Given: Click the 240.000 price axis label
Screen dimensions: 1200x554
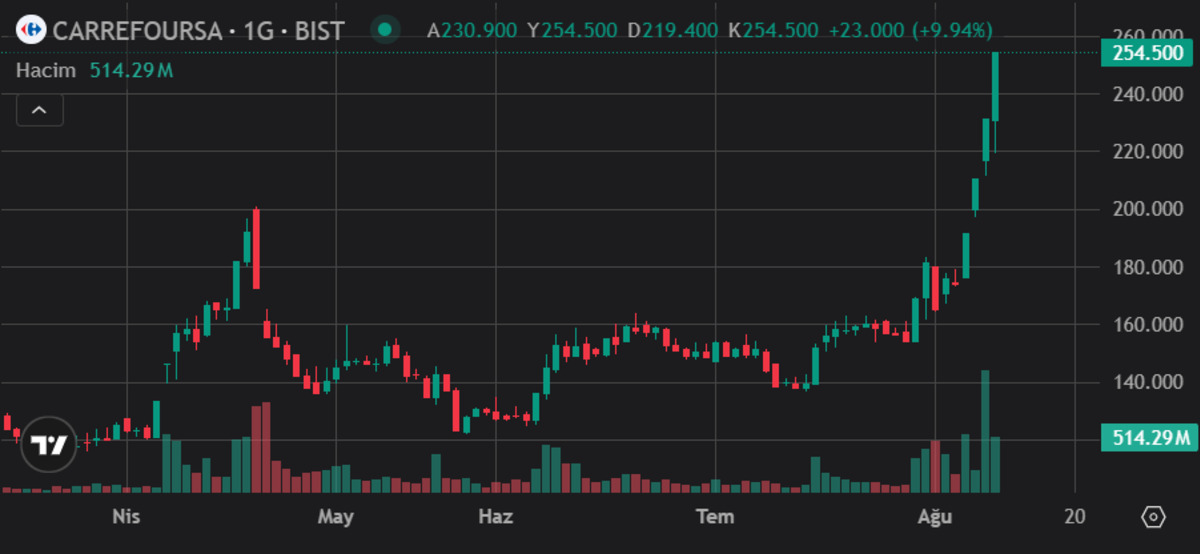Looking at the screenshot, I should pyautogui.click(x=1147, y=94).
